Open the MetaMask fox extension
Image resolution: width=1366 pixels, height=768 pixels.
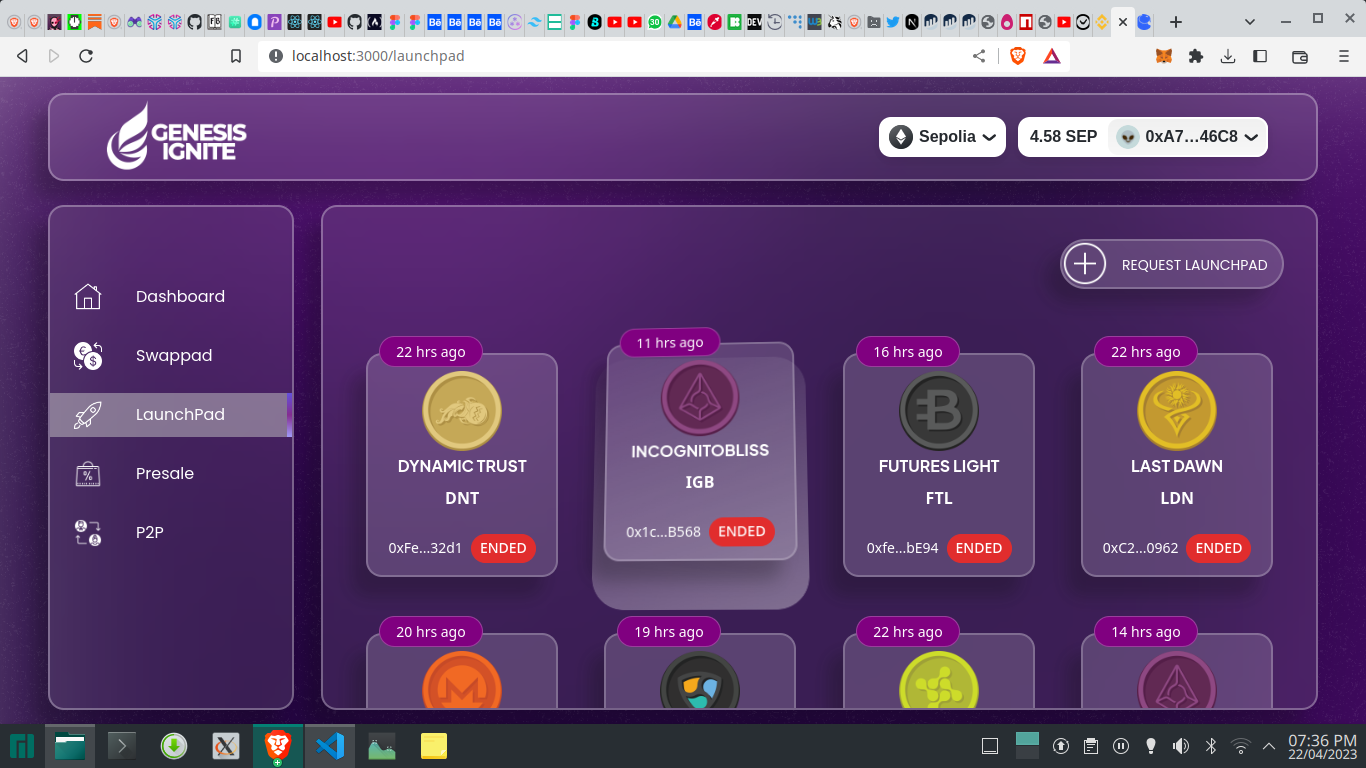point(1164,56)
